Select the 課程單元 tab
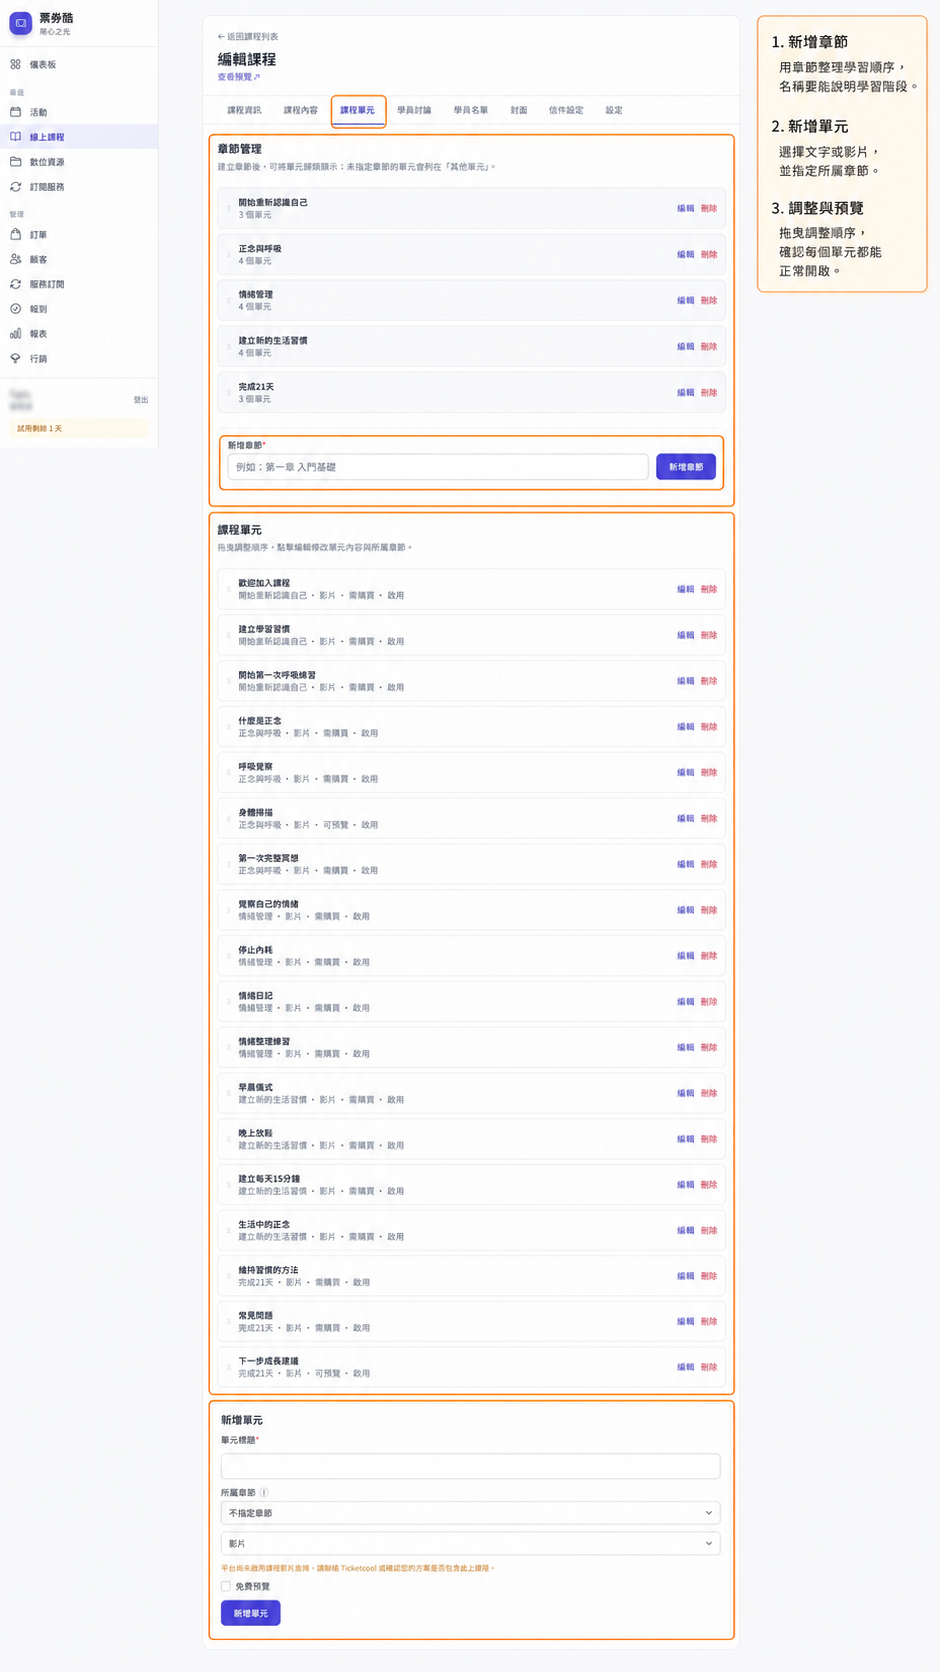The image size is (940, 1672). 357,110
